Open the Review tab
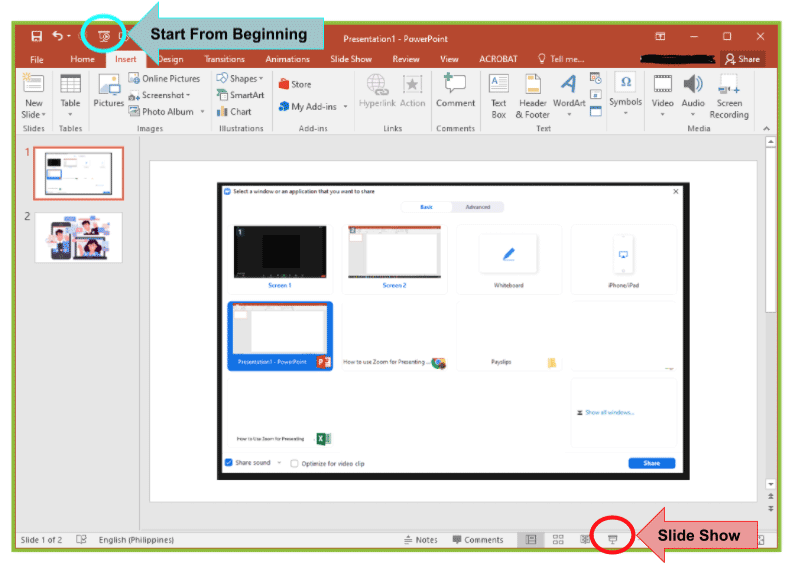The image size is (796, 567). tap(406, 59)
